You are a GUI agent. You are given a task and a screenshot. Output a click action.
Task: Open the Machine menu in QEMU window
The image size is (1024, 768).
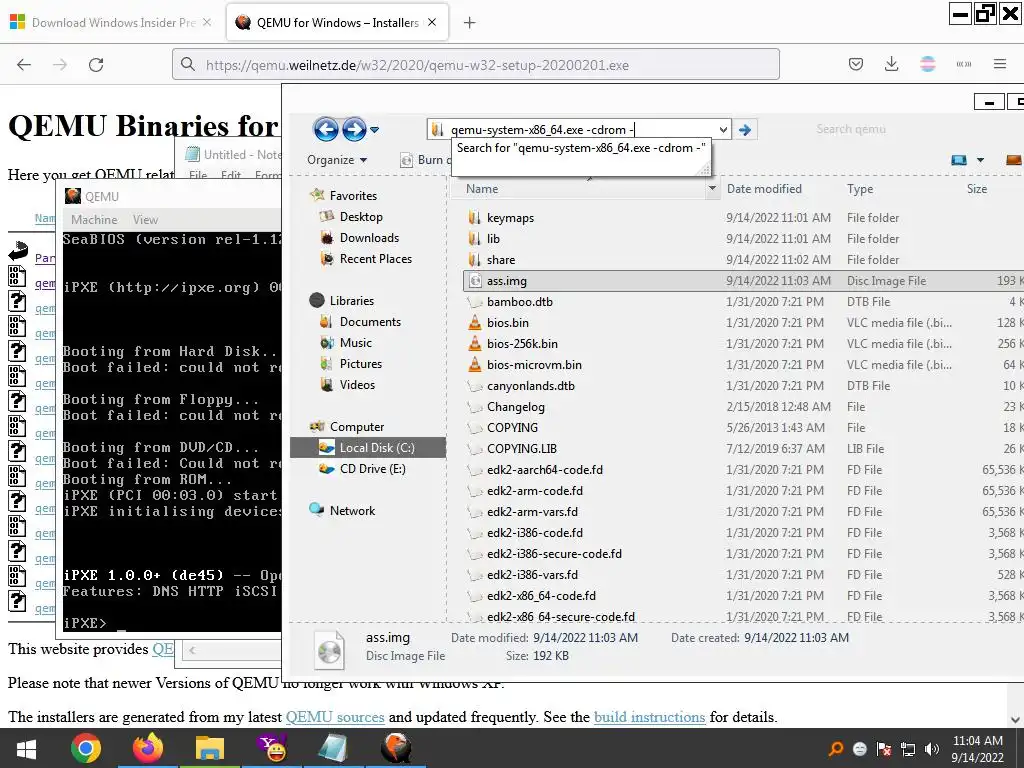pos(94,219)
